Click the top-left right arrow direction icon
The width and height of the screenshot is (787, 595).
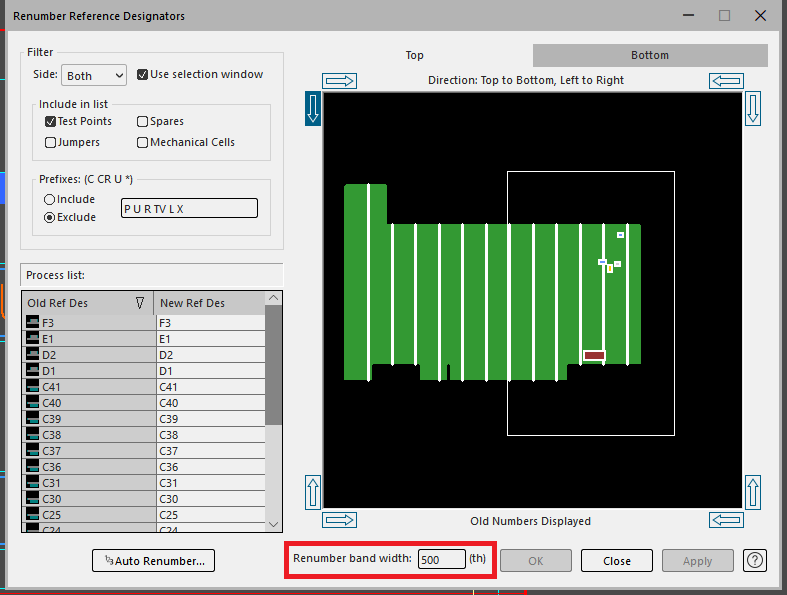pyautogui.click(x=339, y=81)
